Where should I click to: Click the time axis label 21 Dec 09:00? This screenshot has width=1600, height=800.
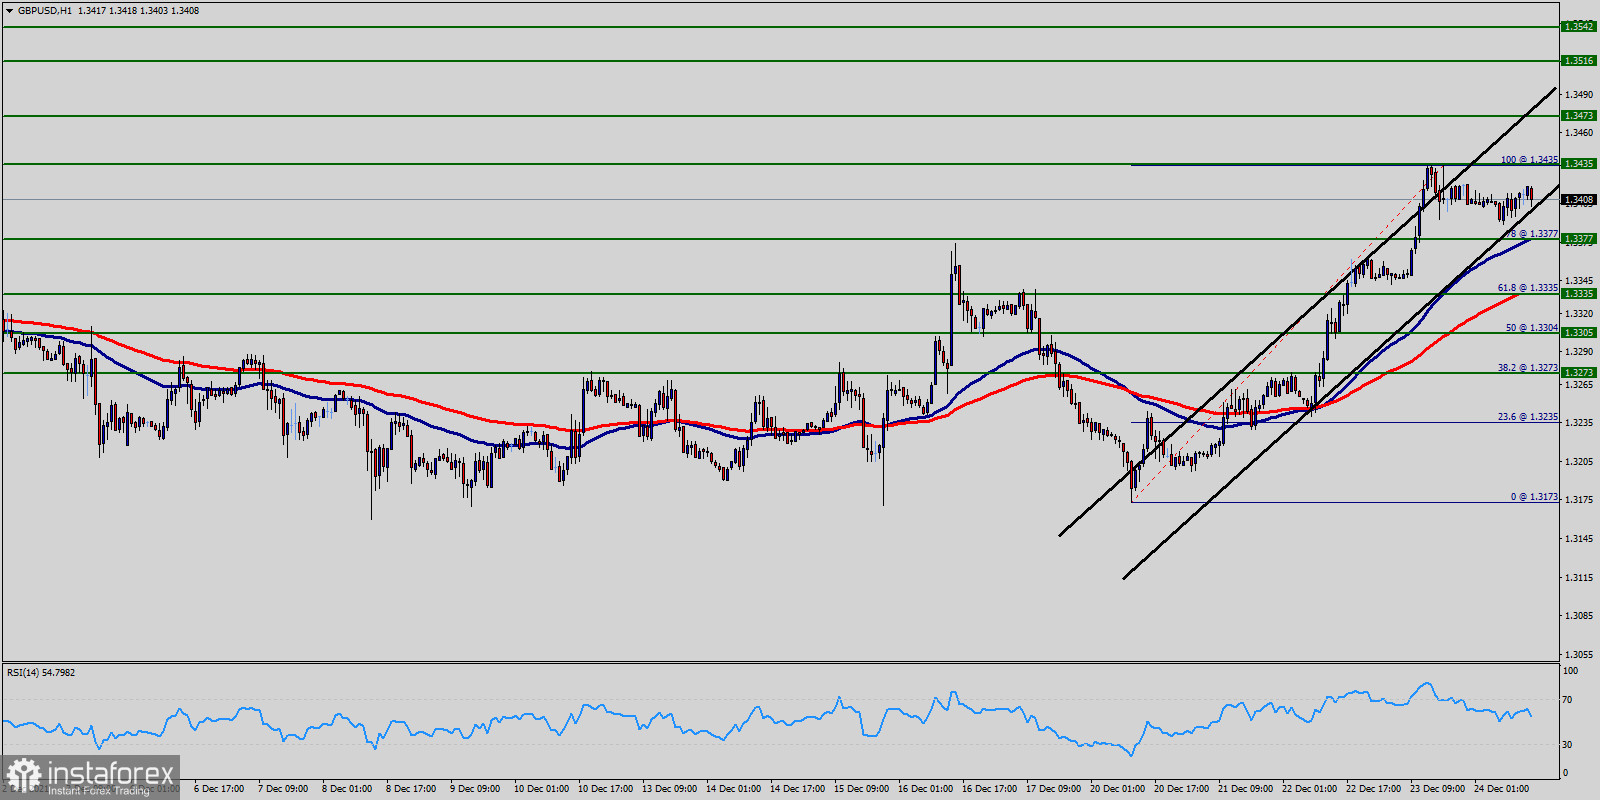1245,789
